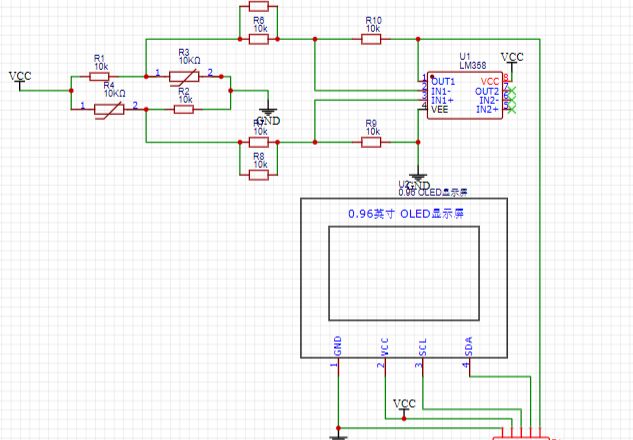Screen dimensions: 633x440
Task: Click the OUT1 pin label on LM358
Action: tap(443, 82)
